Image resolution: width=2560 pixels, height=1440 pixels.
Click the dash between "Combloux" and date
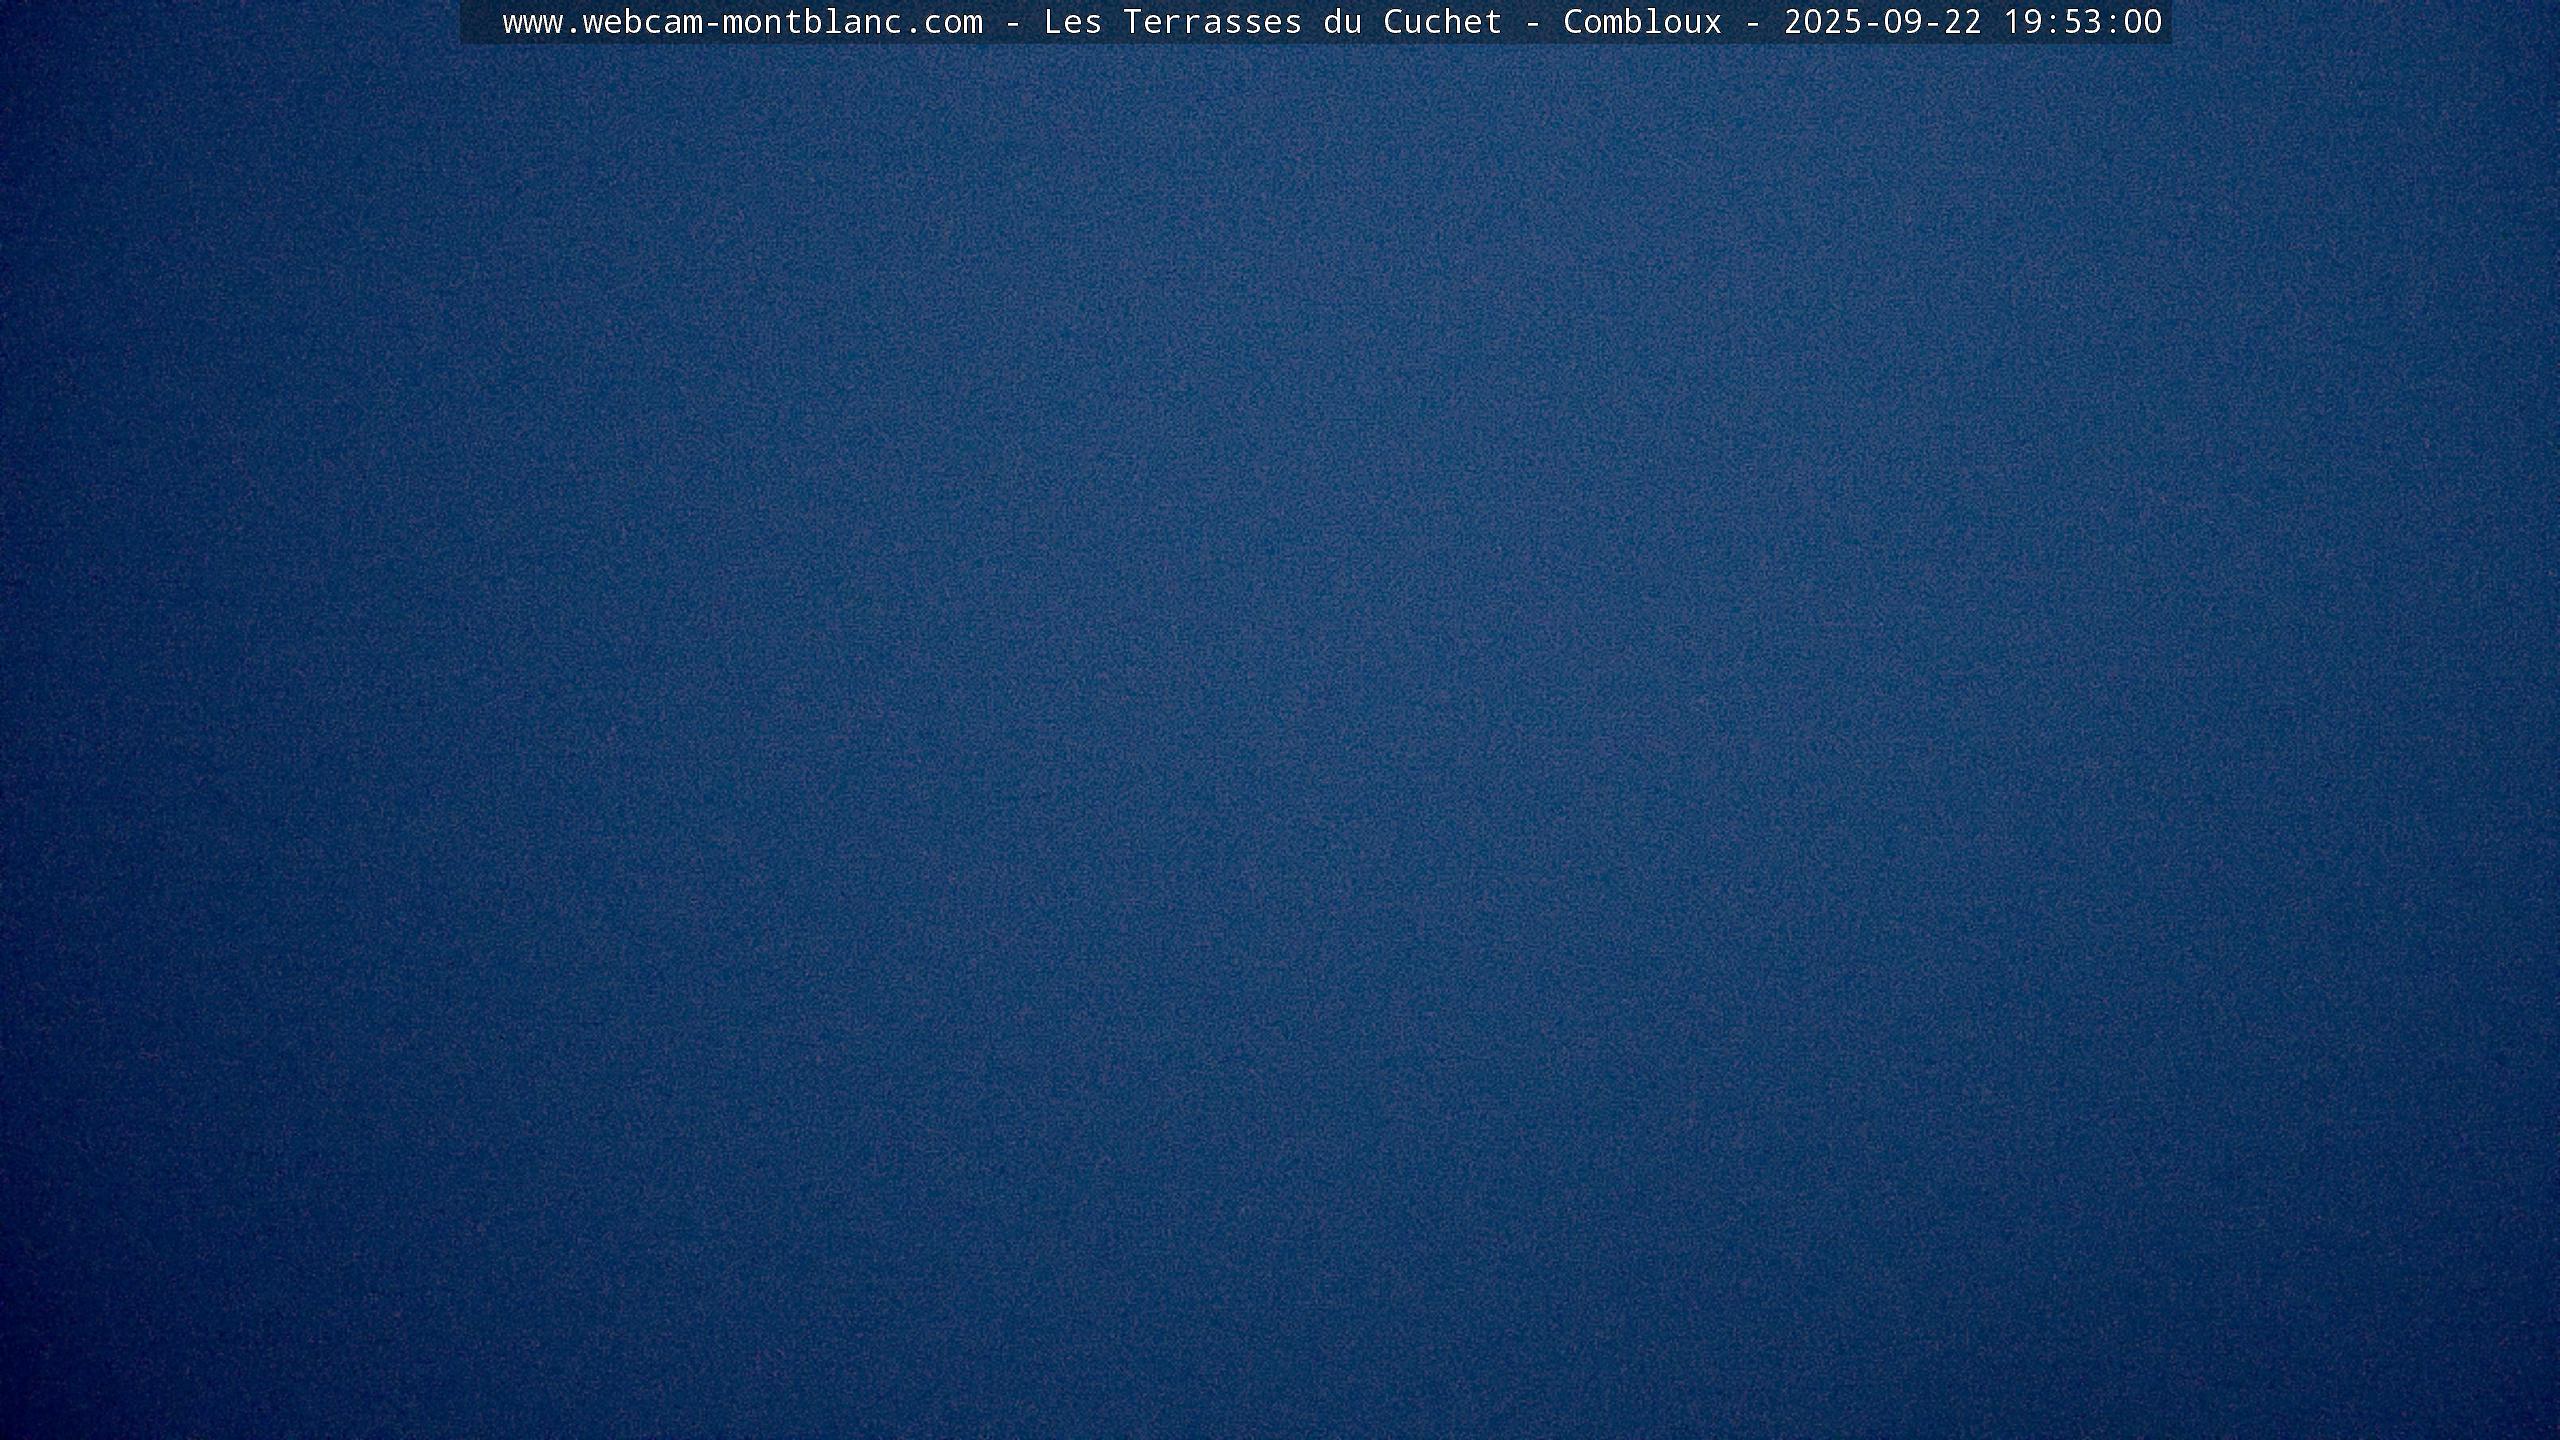(x=1753, y=22)
